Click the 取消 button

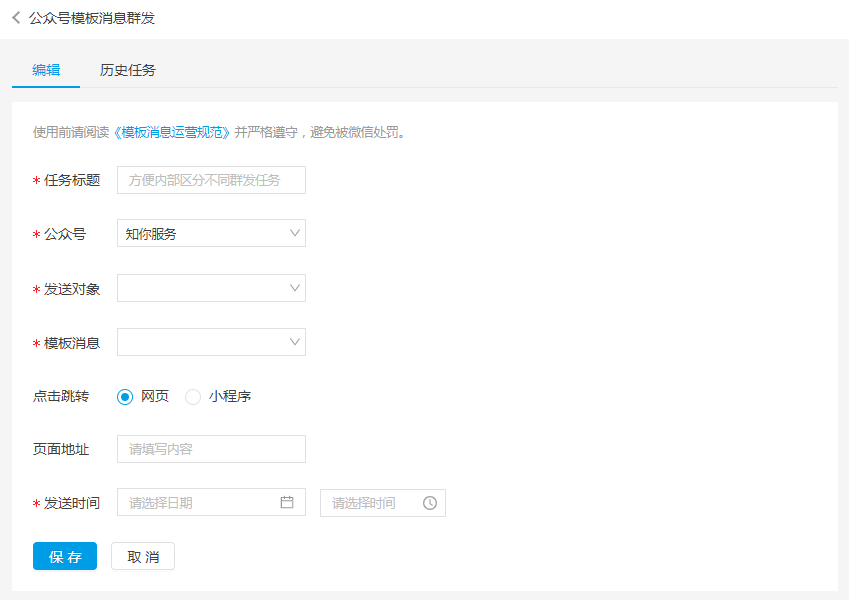pos(143,556)
